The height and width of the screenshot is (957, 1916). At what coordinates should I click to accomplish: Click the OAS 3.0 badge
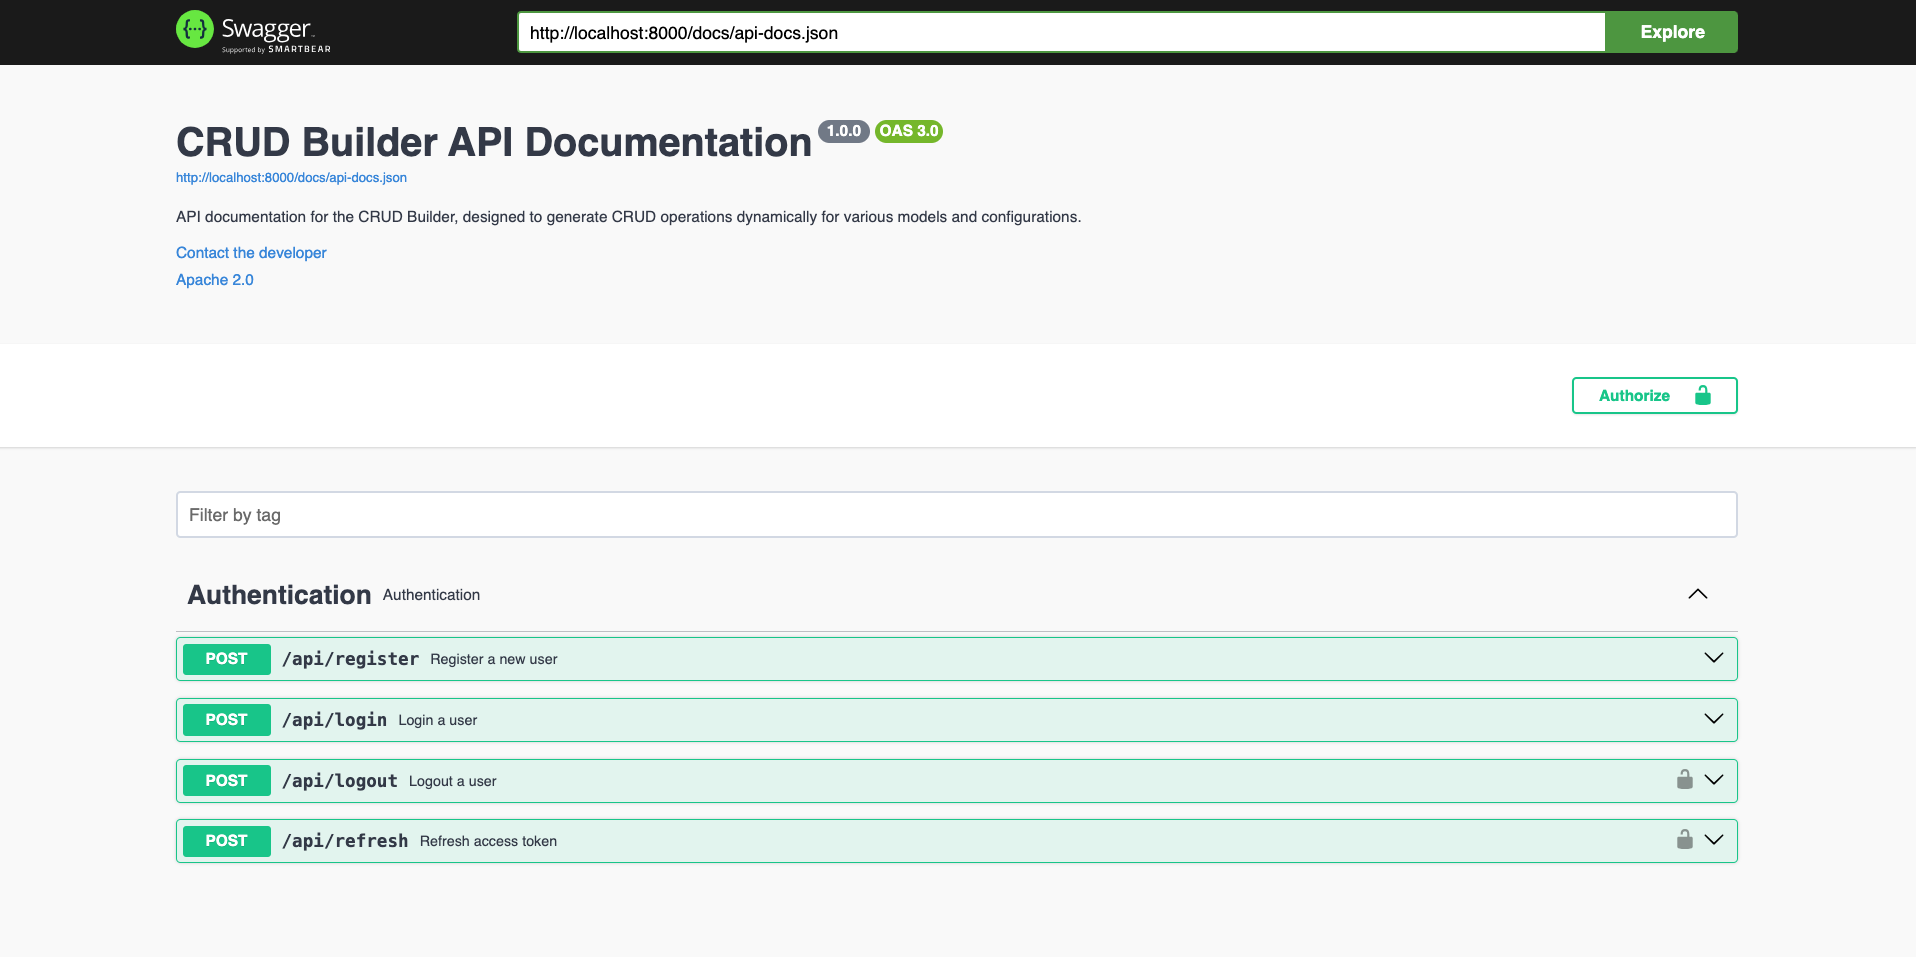coord(909,131)
